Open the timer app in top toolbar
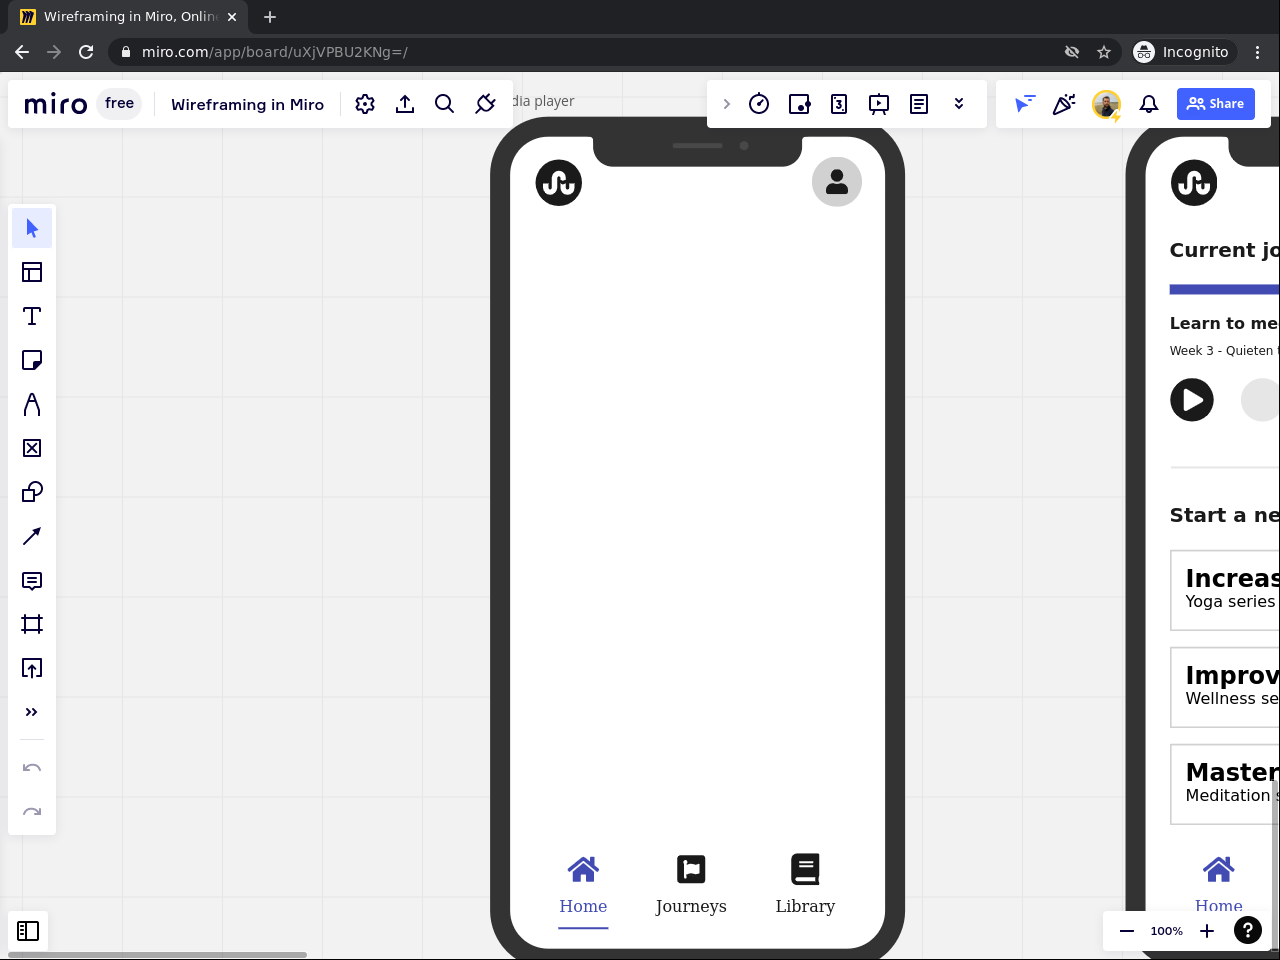The width and height of the screenshot is (1280, 960). point(759,104)
